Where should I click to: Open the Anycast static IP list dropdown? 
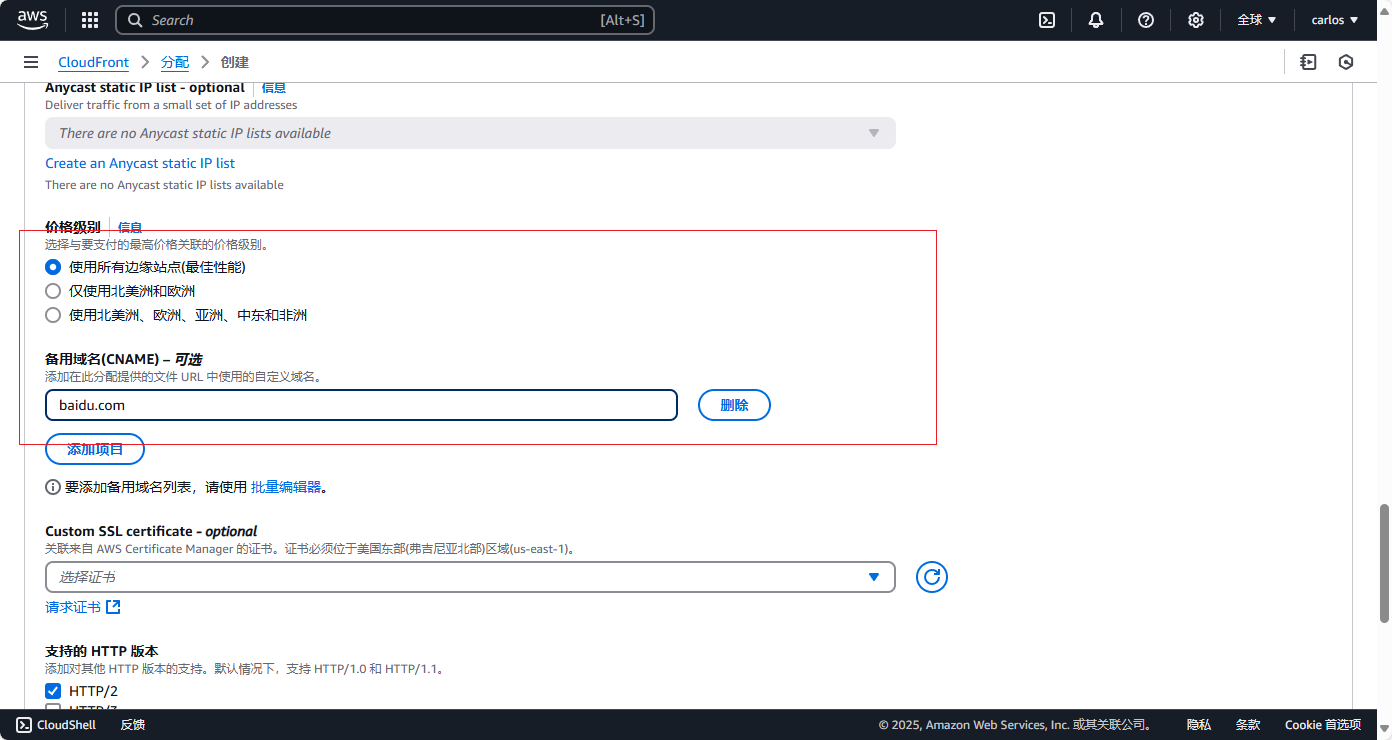[470, 133]
